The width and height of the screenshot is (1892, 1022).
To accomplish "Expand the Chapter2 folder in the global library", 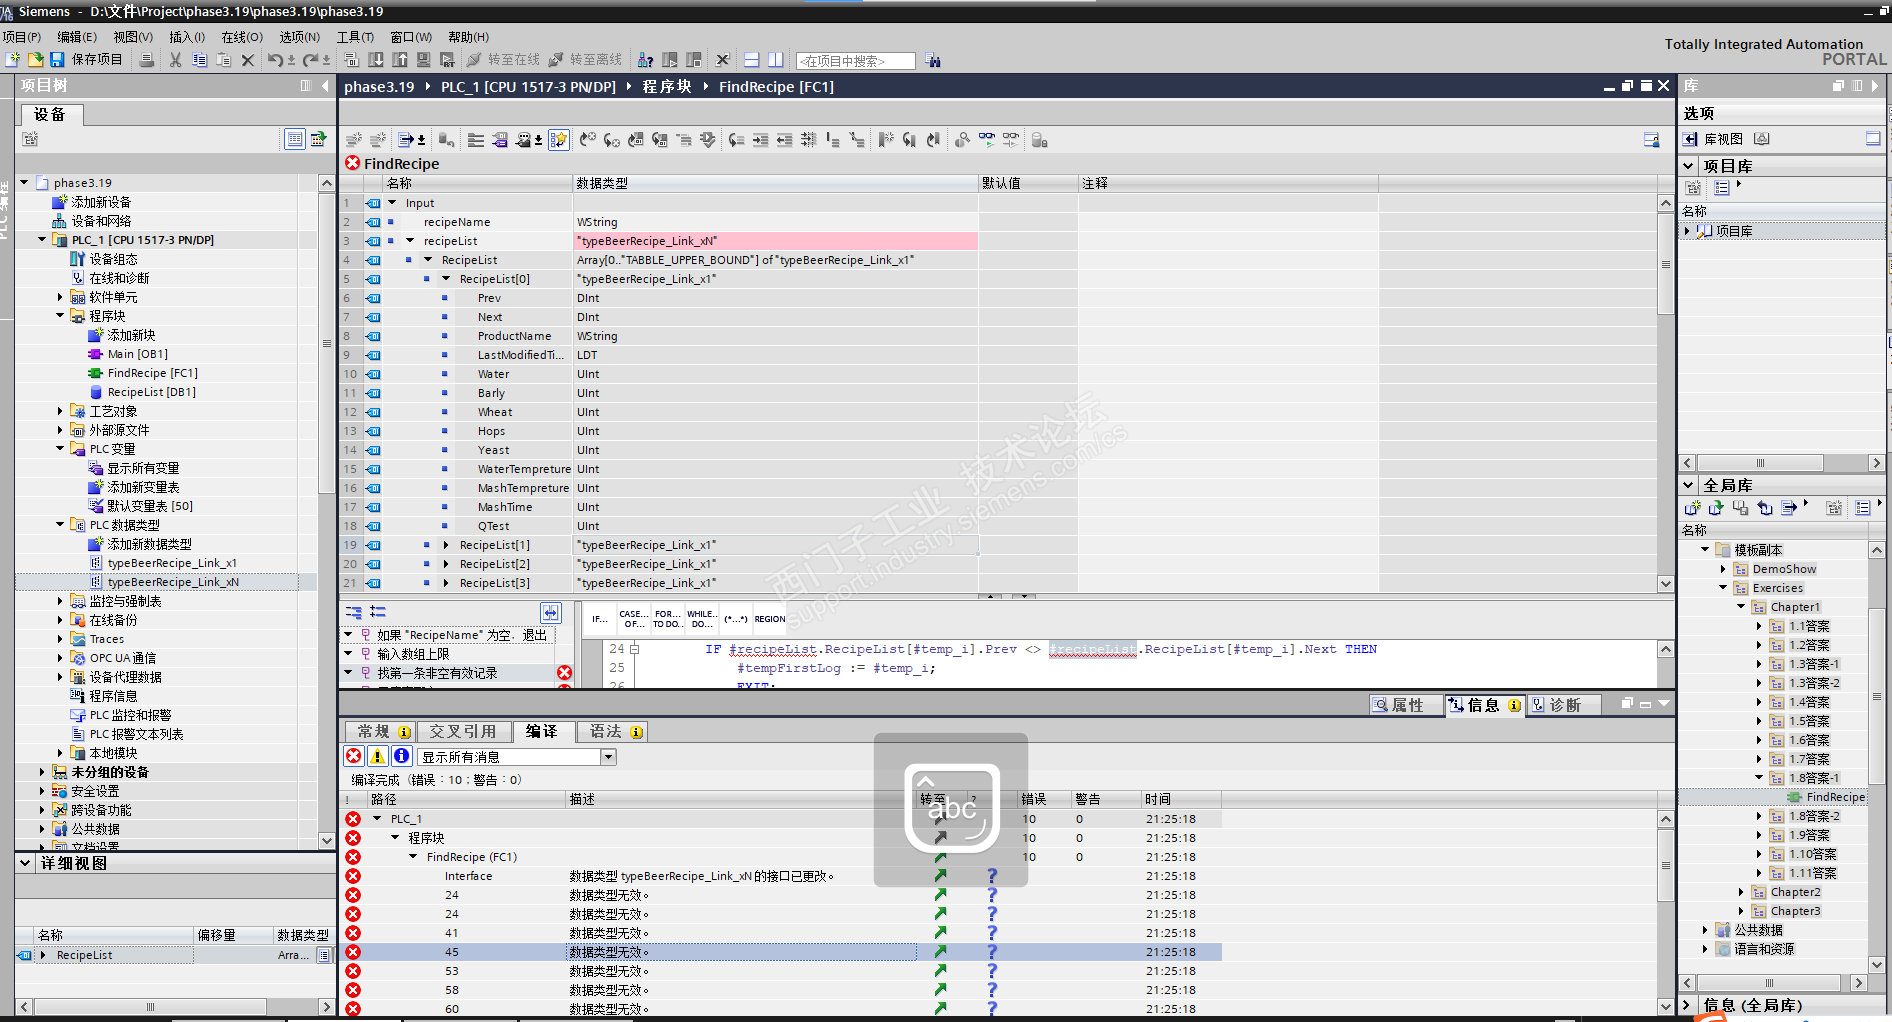I will (x=1741, y=892).
